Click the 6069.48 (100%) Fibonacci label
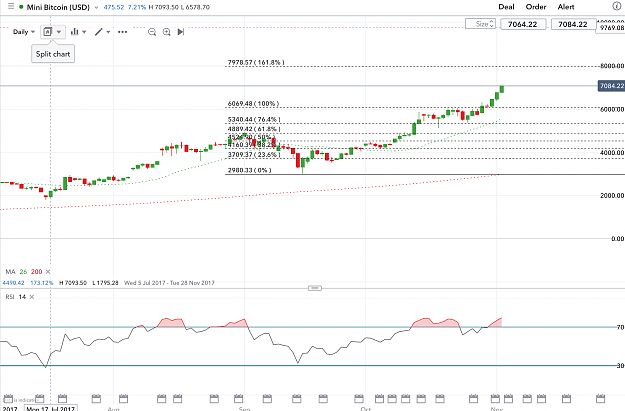The image size is (625, 411). (253, 104)
